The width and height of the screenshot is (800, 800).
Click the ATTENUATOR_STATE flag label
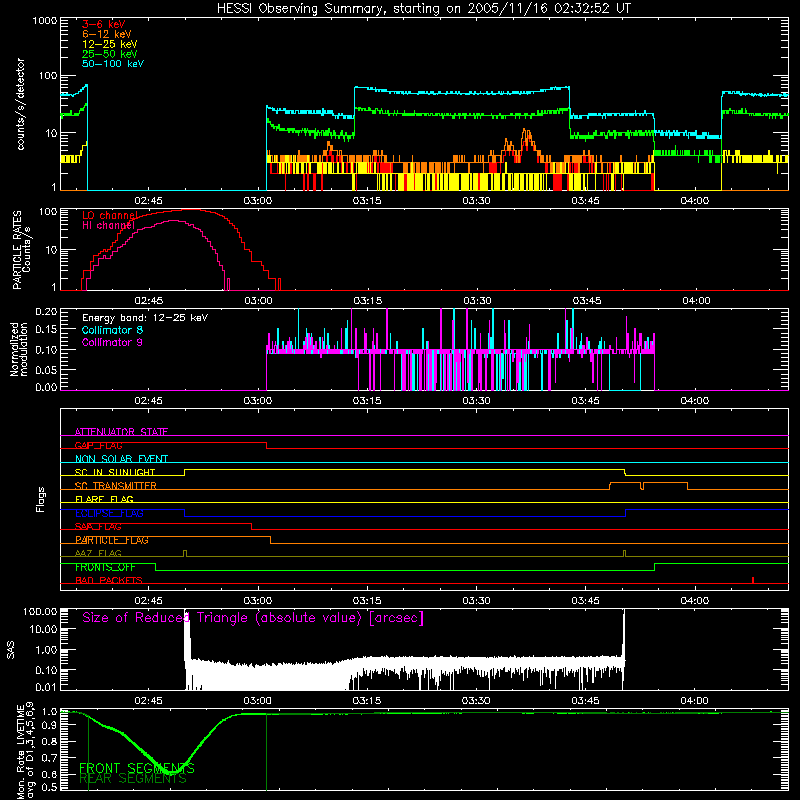point(121,432)
